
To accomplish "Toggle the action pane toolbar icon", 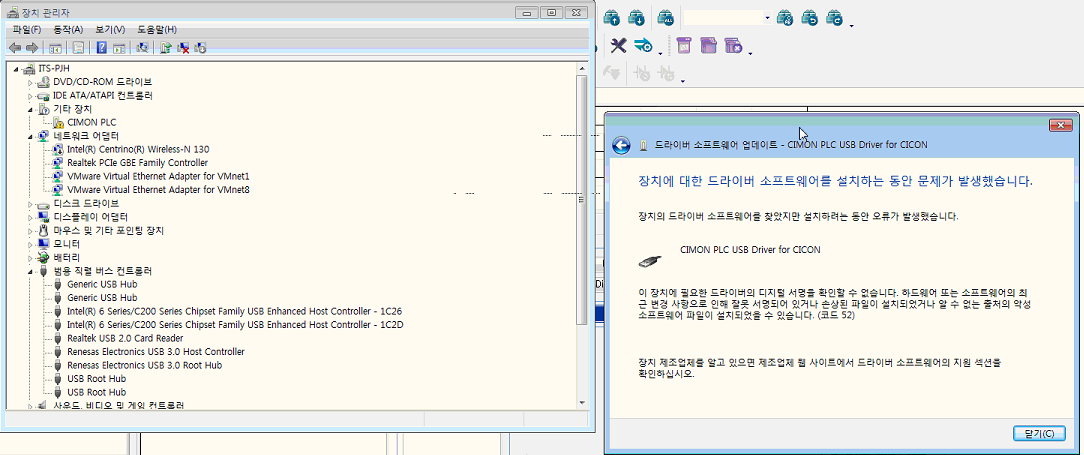I will pos(119,48).
